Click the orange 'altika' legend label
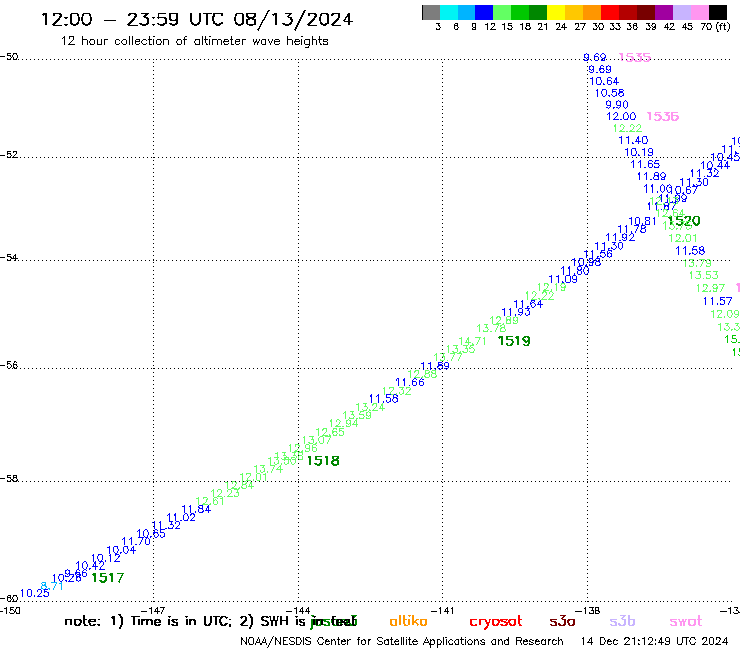This screenshot has width=740, height=650. point(408,621)
